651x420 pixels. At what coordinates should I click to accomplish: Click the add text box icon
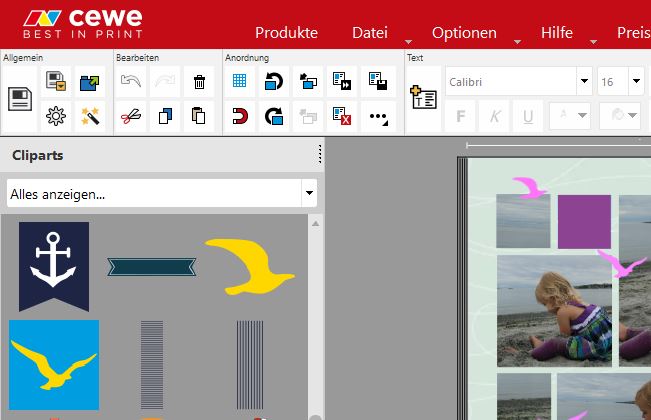(x=423, y=97)
